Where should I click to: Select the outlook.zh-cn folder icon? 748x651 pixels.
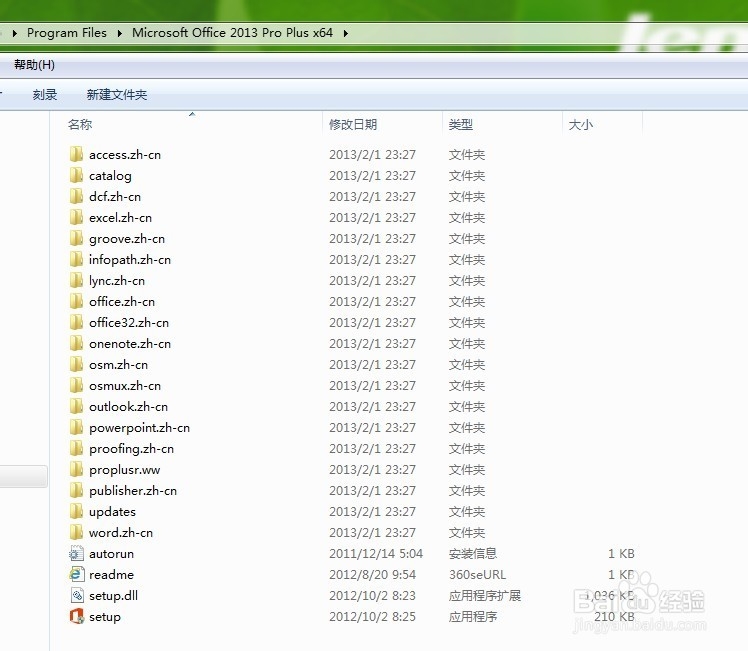[76, 406]
